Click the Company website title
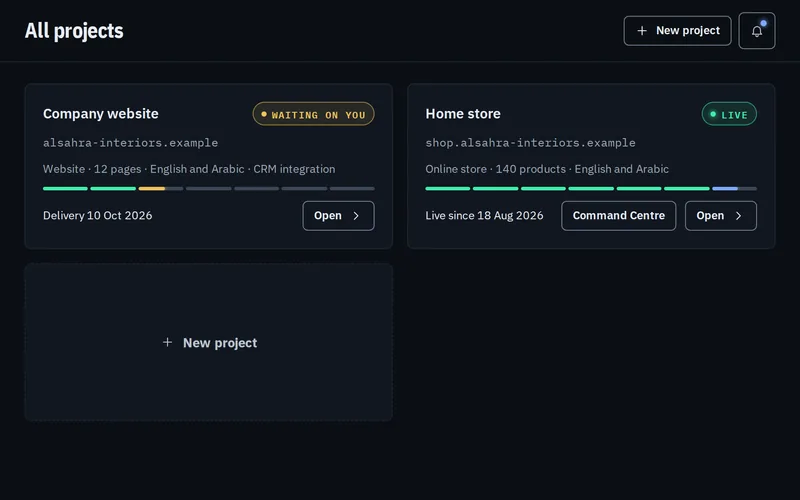Viewport: 800px width, 500px height. point(101,114)
